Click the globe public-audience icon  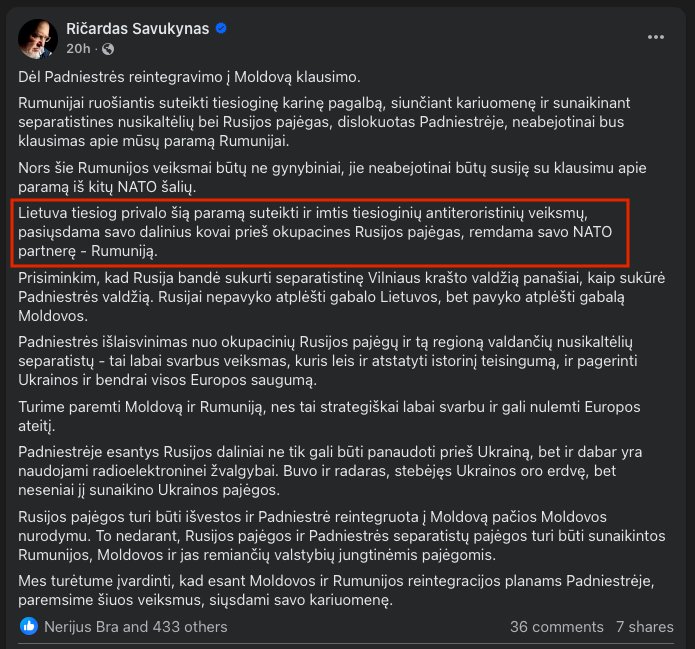click(x=108, y=49)
